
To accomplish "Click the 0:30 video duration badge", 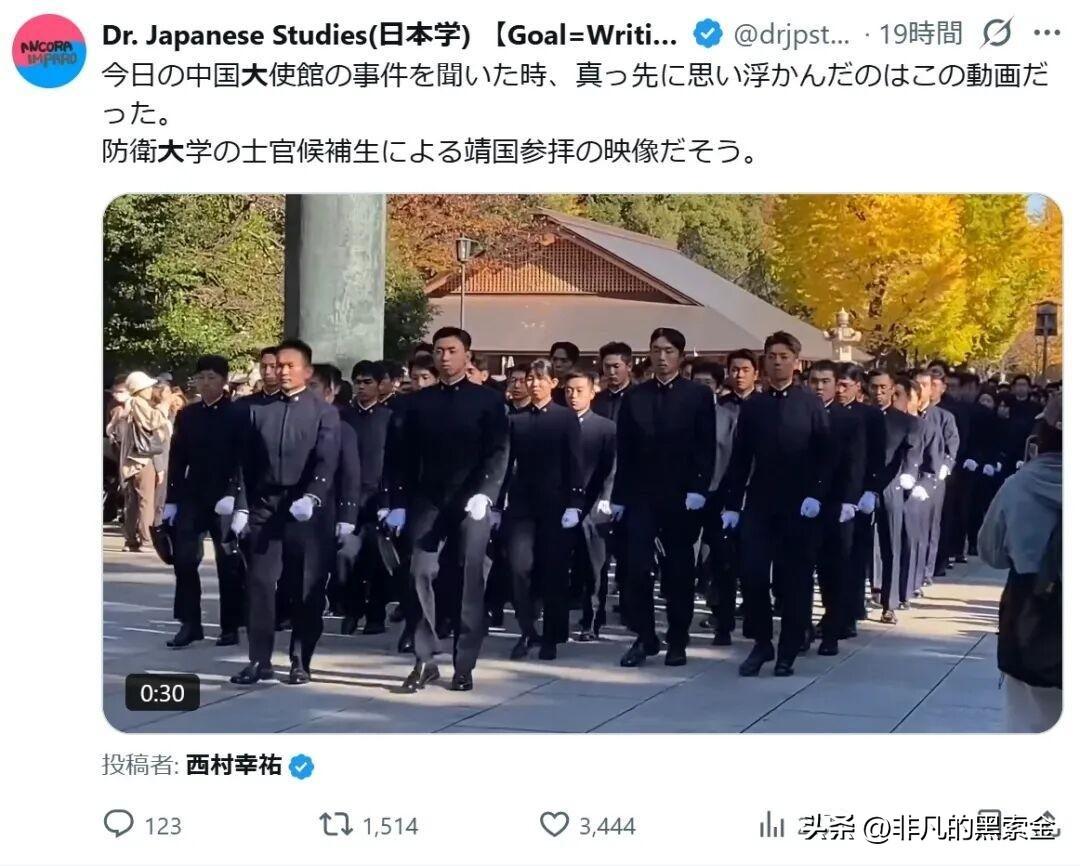I will click(x=163, y=692).
